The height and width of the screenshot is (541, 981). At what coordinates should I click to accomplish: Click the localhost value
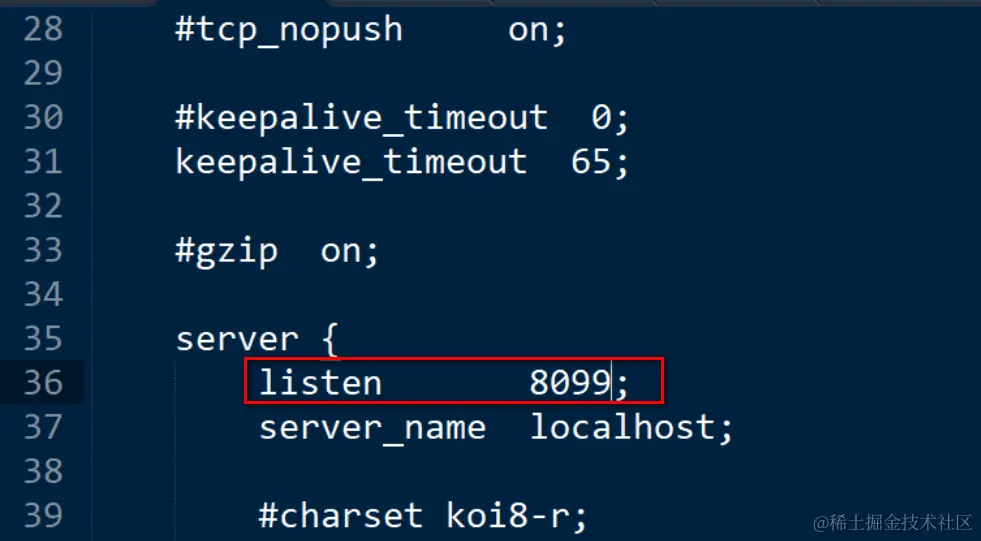(623, 427)
